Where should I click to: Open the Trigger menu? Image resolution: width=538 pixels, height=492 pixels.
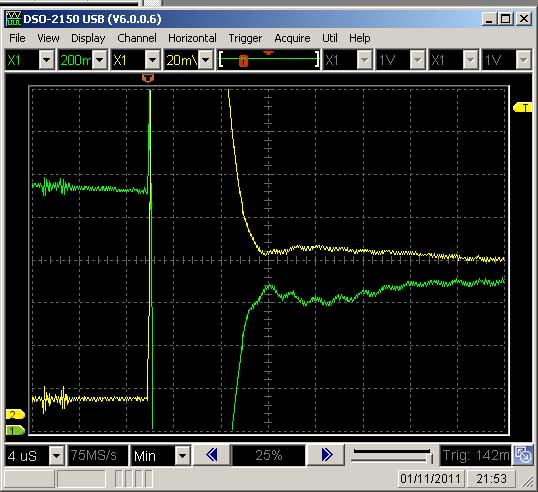point(245,38)
